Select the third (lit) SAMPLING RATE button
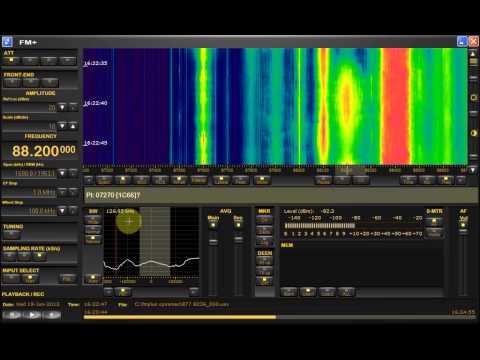 (39, 256)
